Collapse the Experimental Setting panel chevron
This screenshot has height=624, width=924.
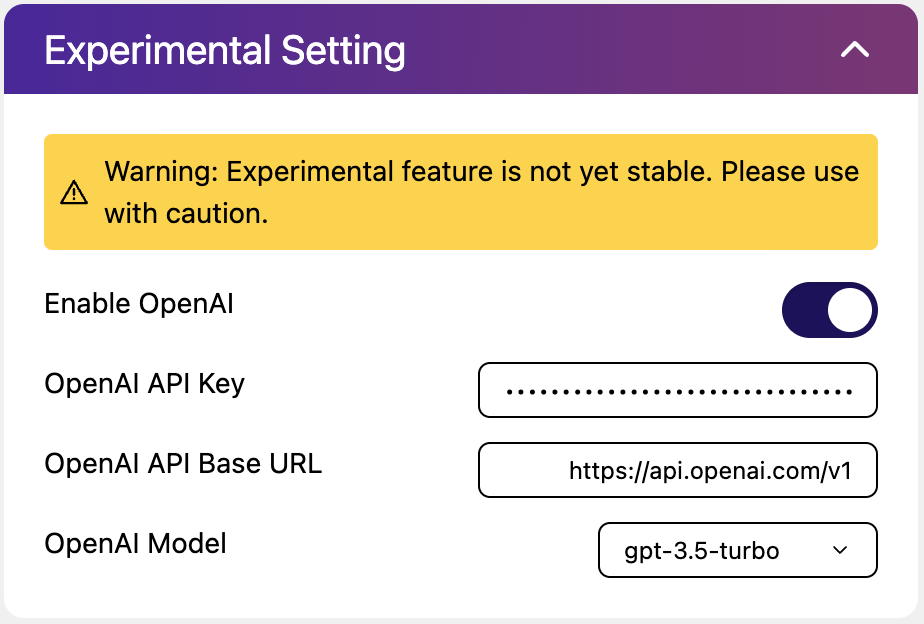[854, 49]
